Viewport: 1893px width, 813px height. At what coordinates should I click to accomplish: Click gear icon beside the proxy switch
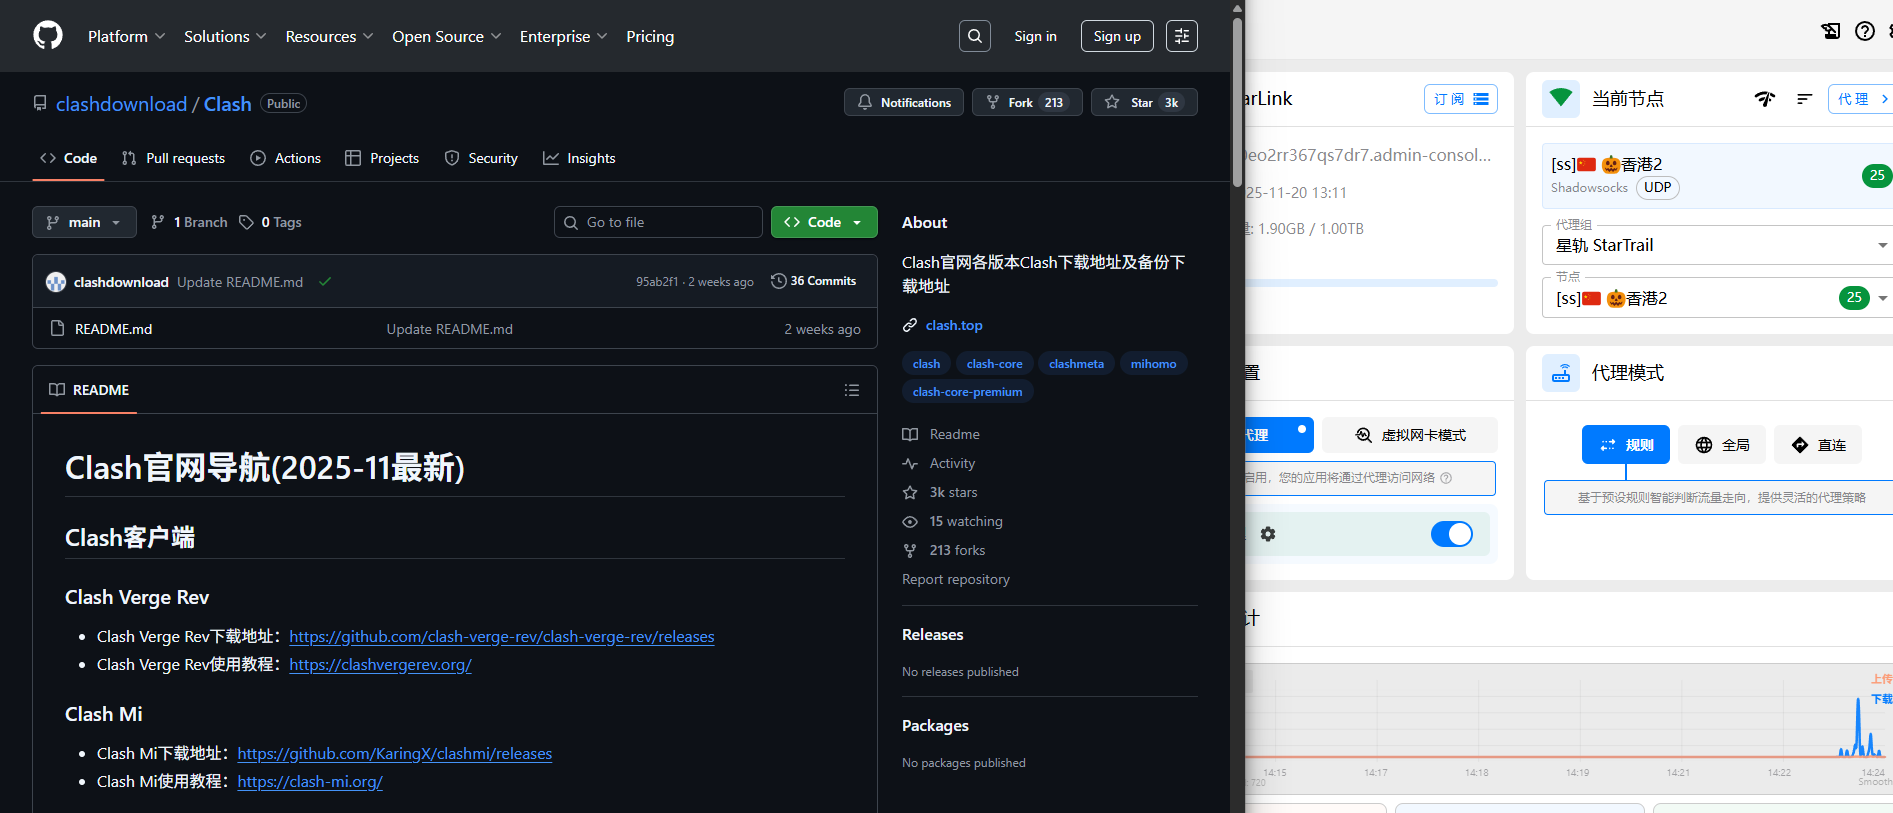point(1268,534)
